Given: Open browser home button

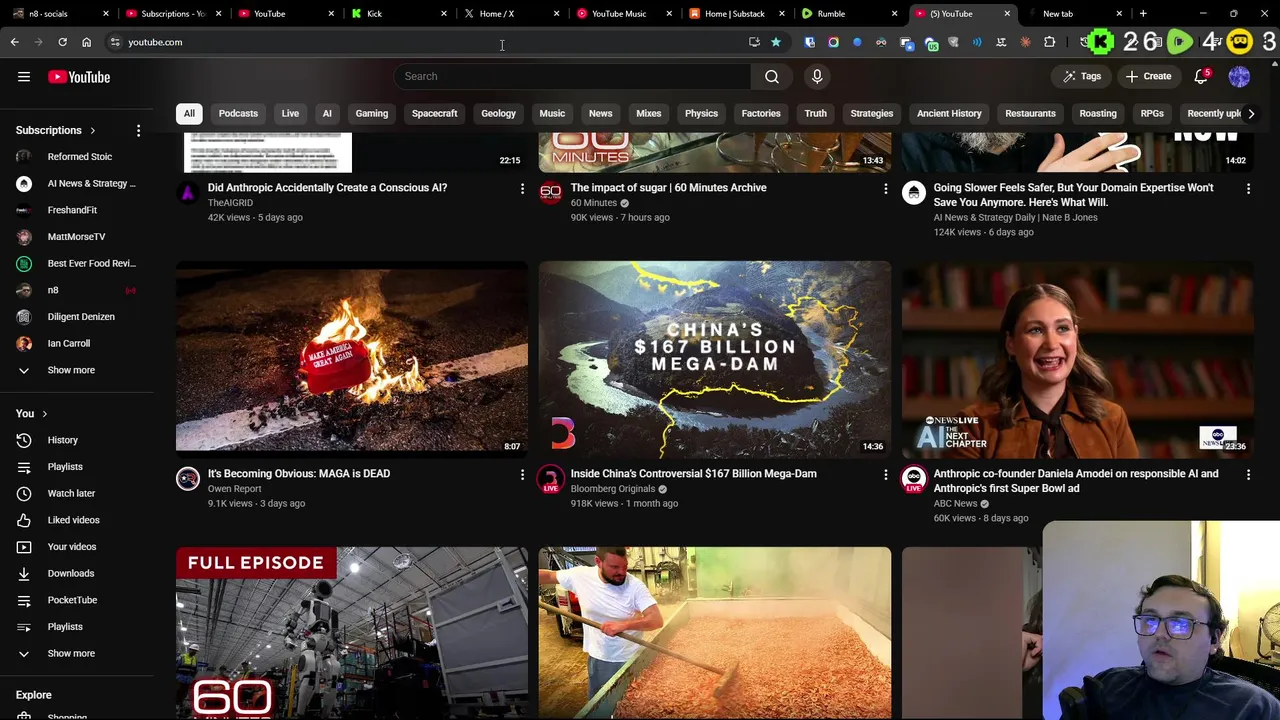Looking at the screenshot, I should click(x=86, y=42).
